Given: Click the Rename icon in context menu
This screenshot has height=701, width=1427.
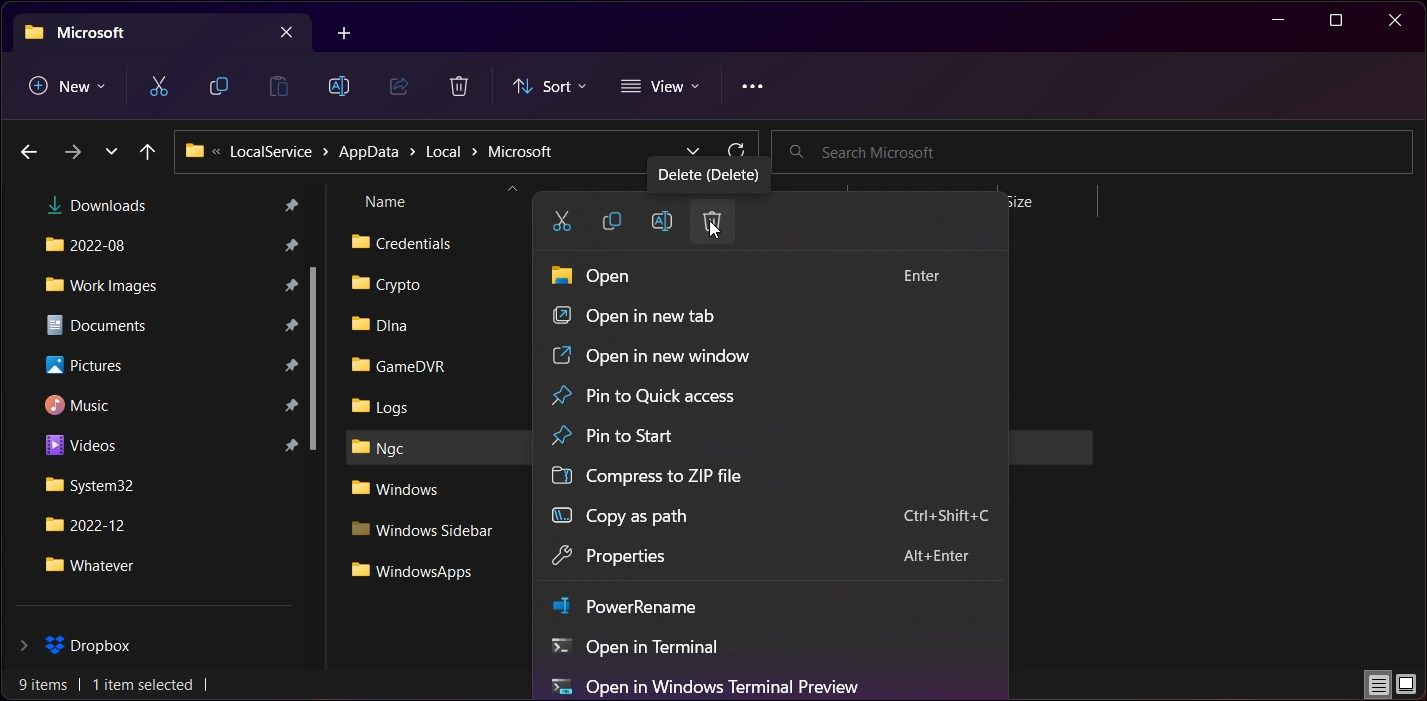Looking at the screenshot, I should point(662,222).
